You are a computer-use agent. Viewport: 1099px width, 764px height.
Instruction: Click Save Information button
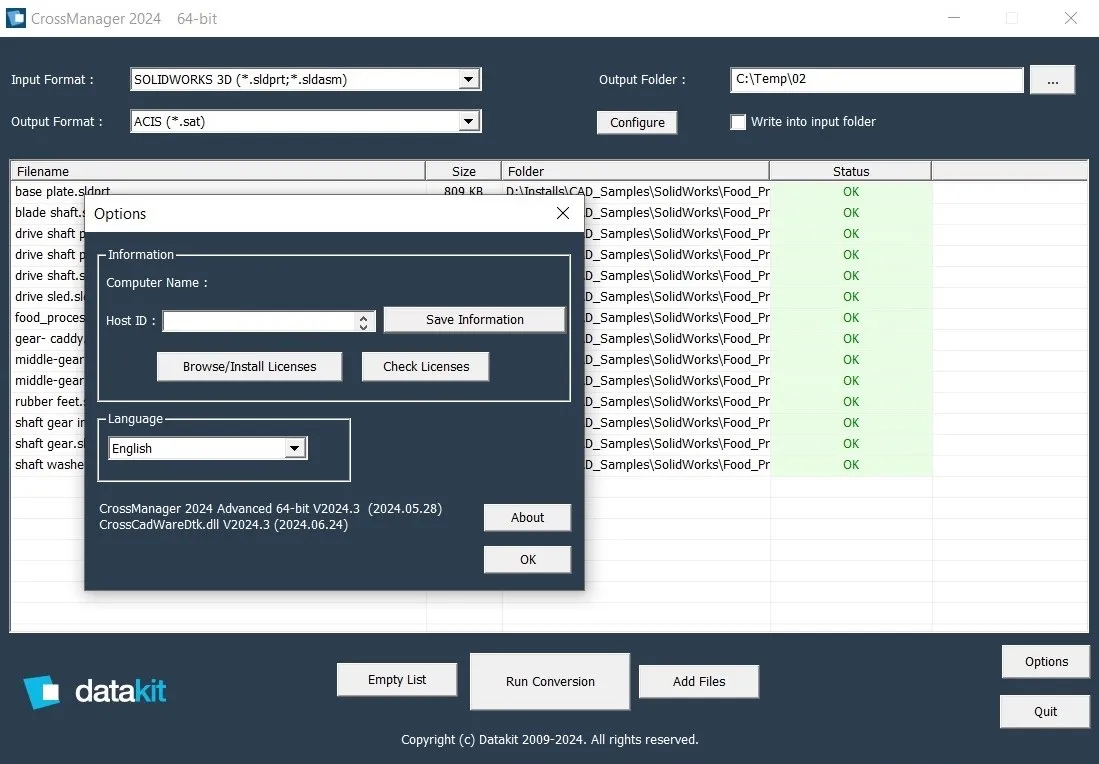click(475, 320)
